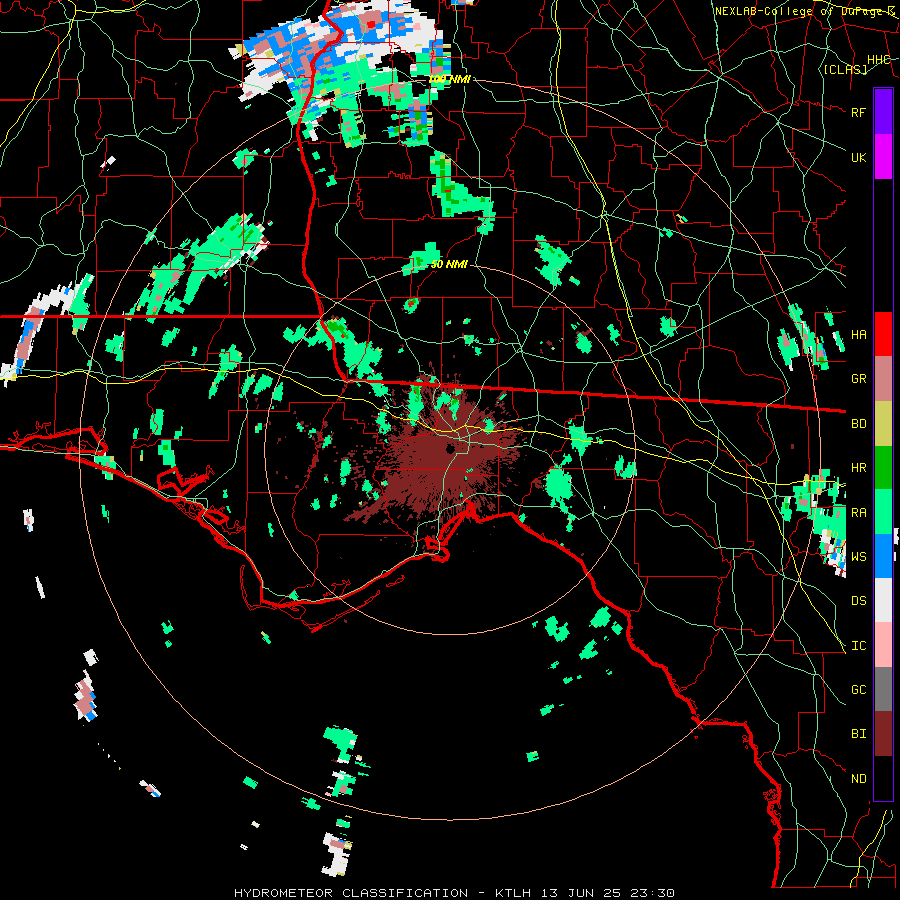Viewport: 900px width, 900px height.
Task: Click the "UK" legend label
Action: click(x=858, y=157)
